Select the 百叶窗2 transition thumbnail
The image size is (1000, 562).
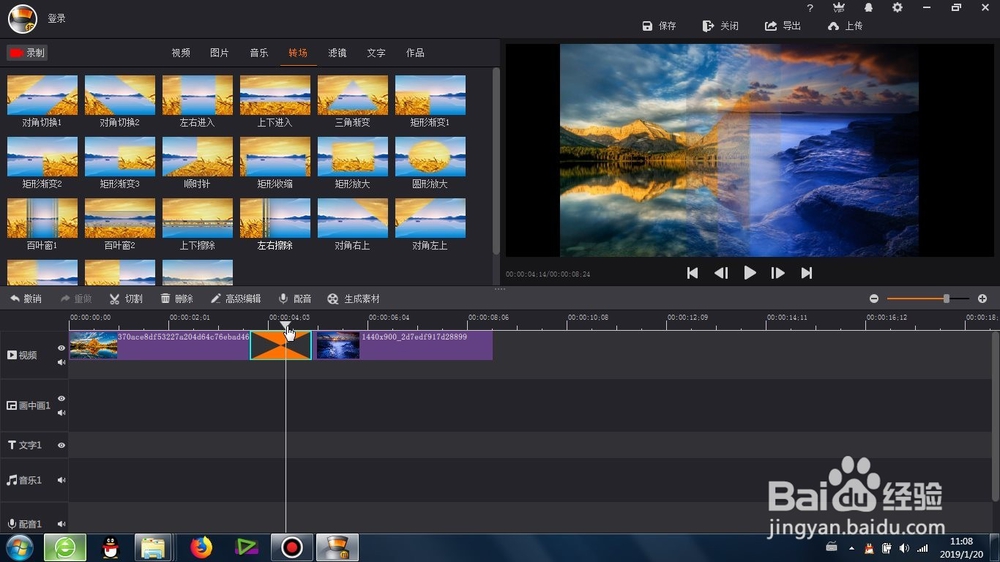tap(120, 218)
